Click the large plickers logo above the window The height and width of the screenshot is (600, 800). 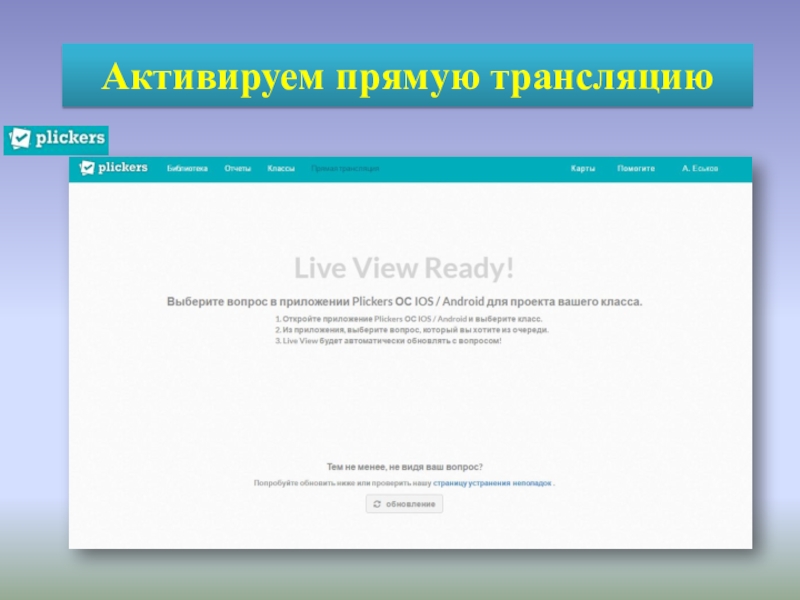click(x=56, y=139)
